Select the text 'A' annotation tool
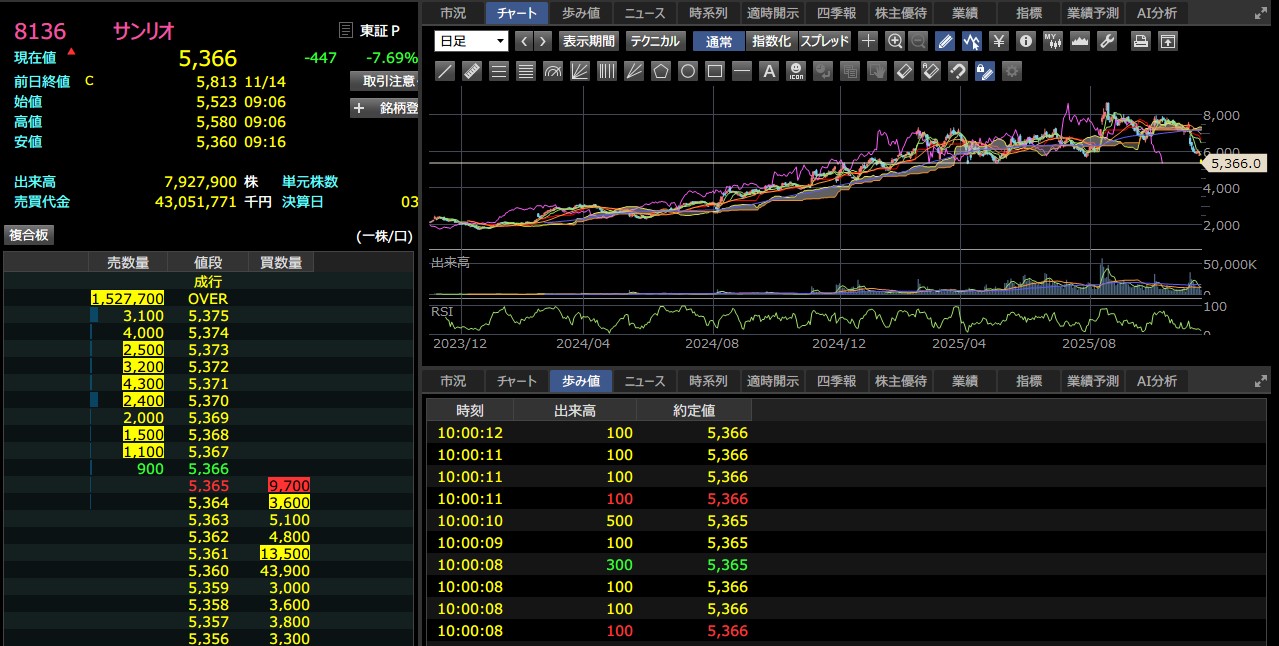Image resolution: width=1279 pixels, height=646 pixels. 769,71
